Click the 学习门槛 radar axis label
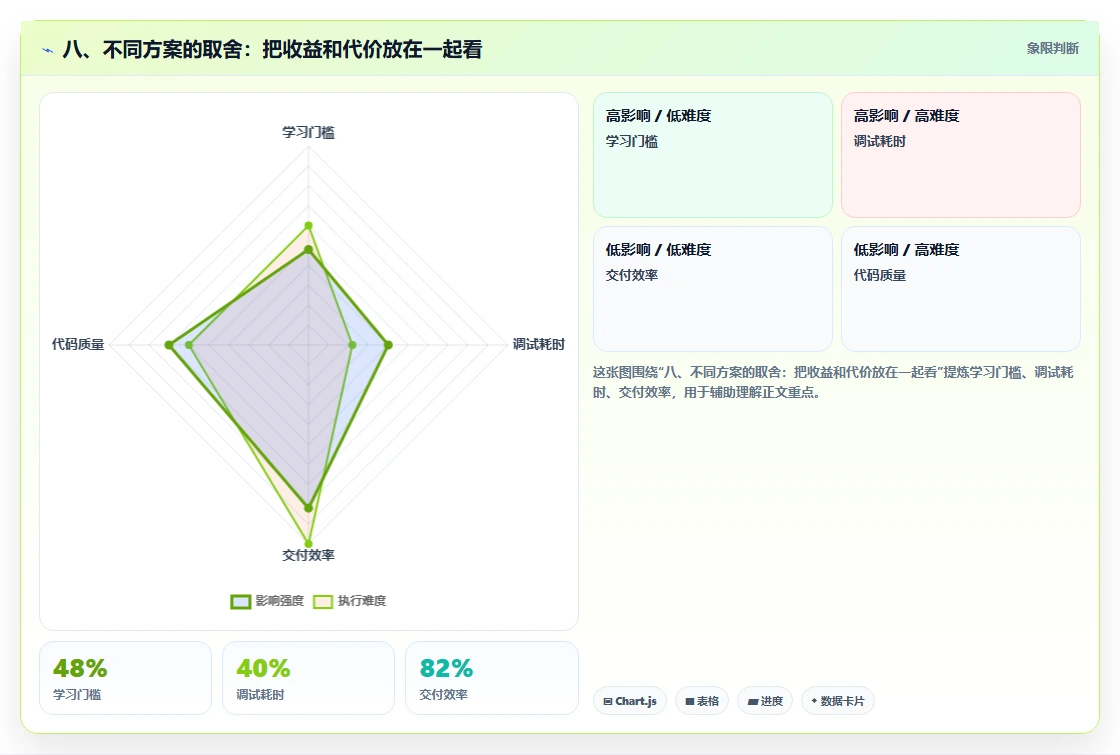The height and width of the screenshot is (755, 1120). [x=309, y=132]
